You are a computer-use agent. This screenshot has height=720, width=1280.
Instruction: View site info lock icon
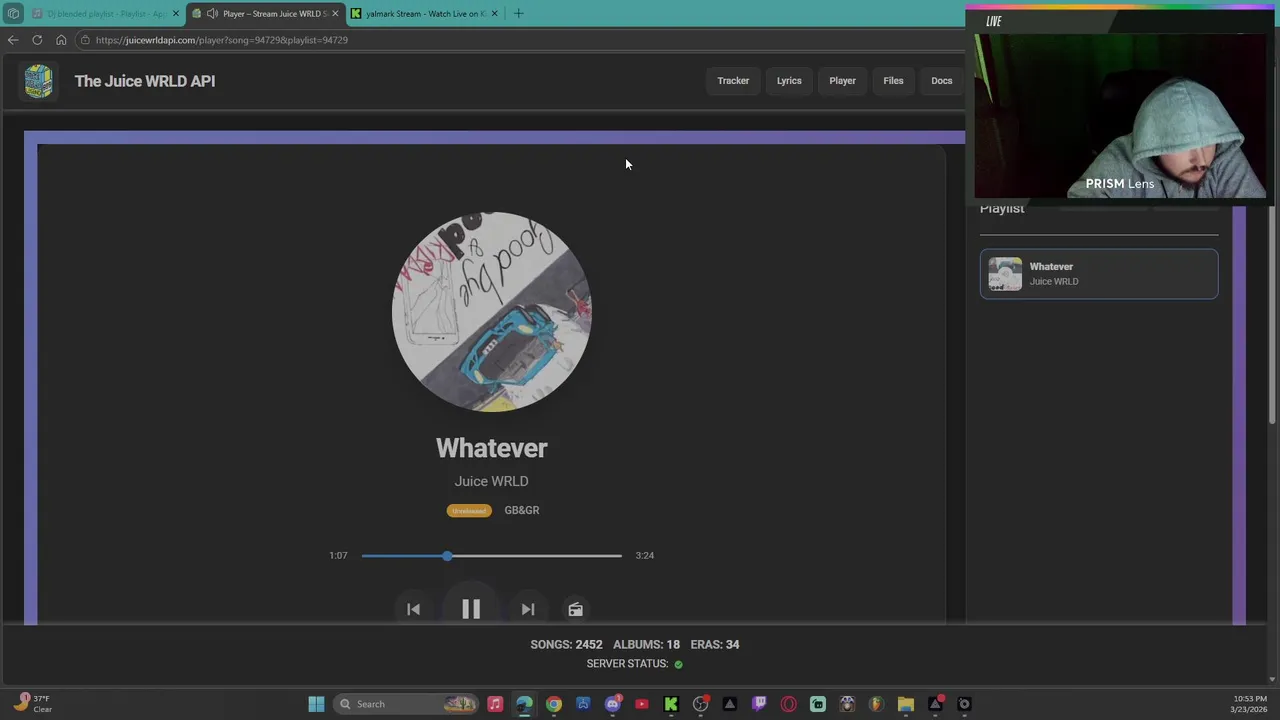click(86, 40)
